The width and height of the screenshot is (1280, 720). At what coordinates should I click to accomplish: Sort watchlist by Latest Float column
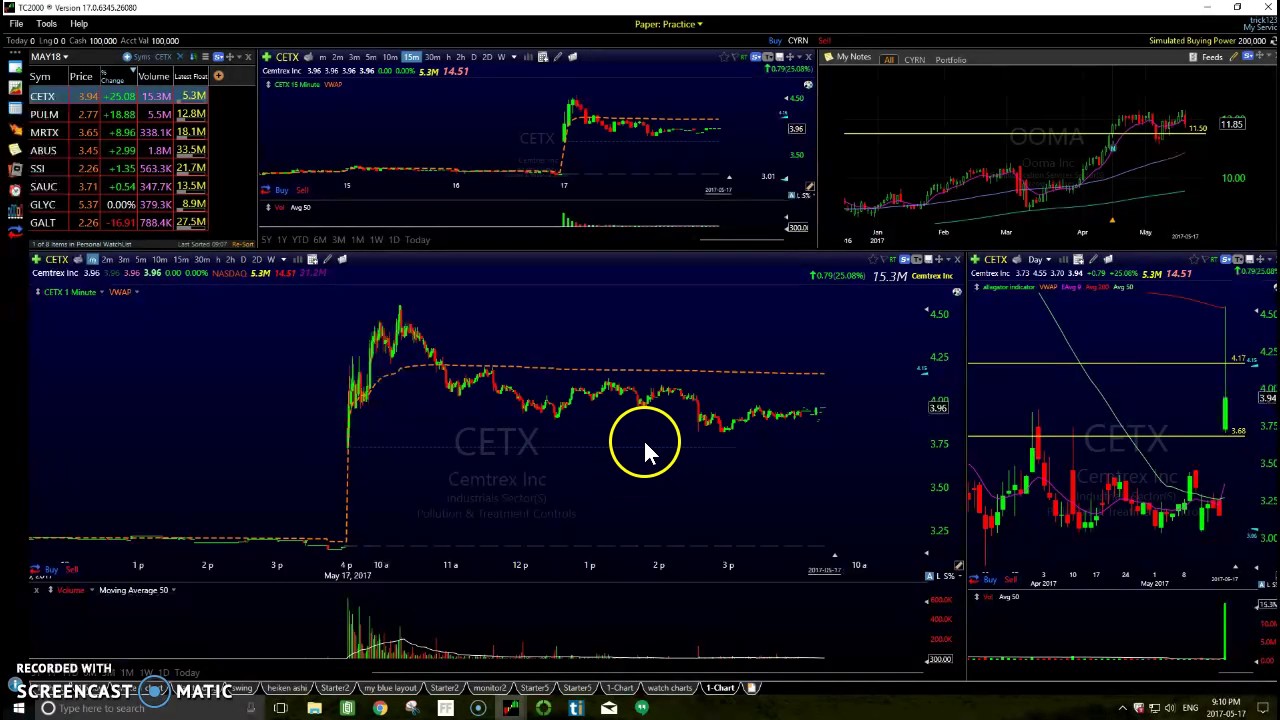click(x=190, y=76)
